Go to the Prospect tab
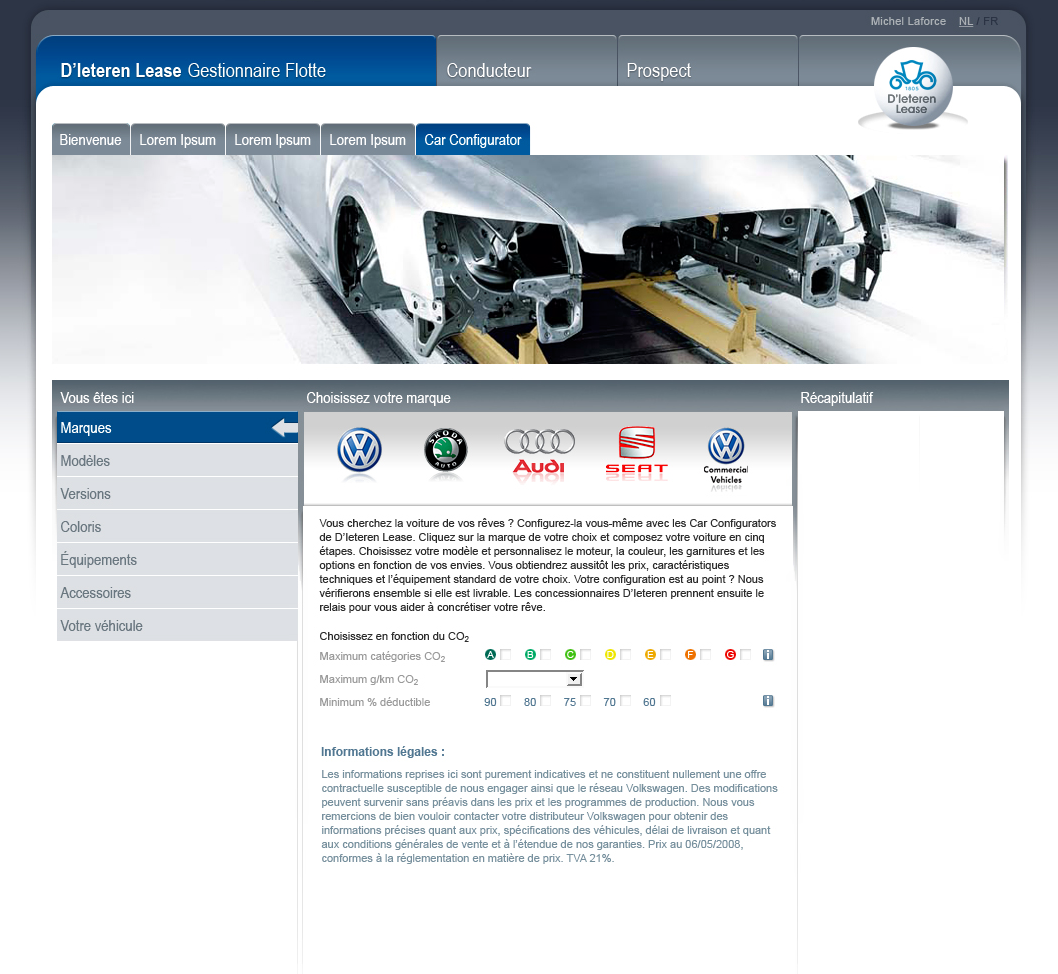The image size is (1058, 974). click(708, 62)
